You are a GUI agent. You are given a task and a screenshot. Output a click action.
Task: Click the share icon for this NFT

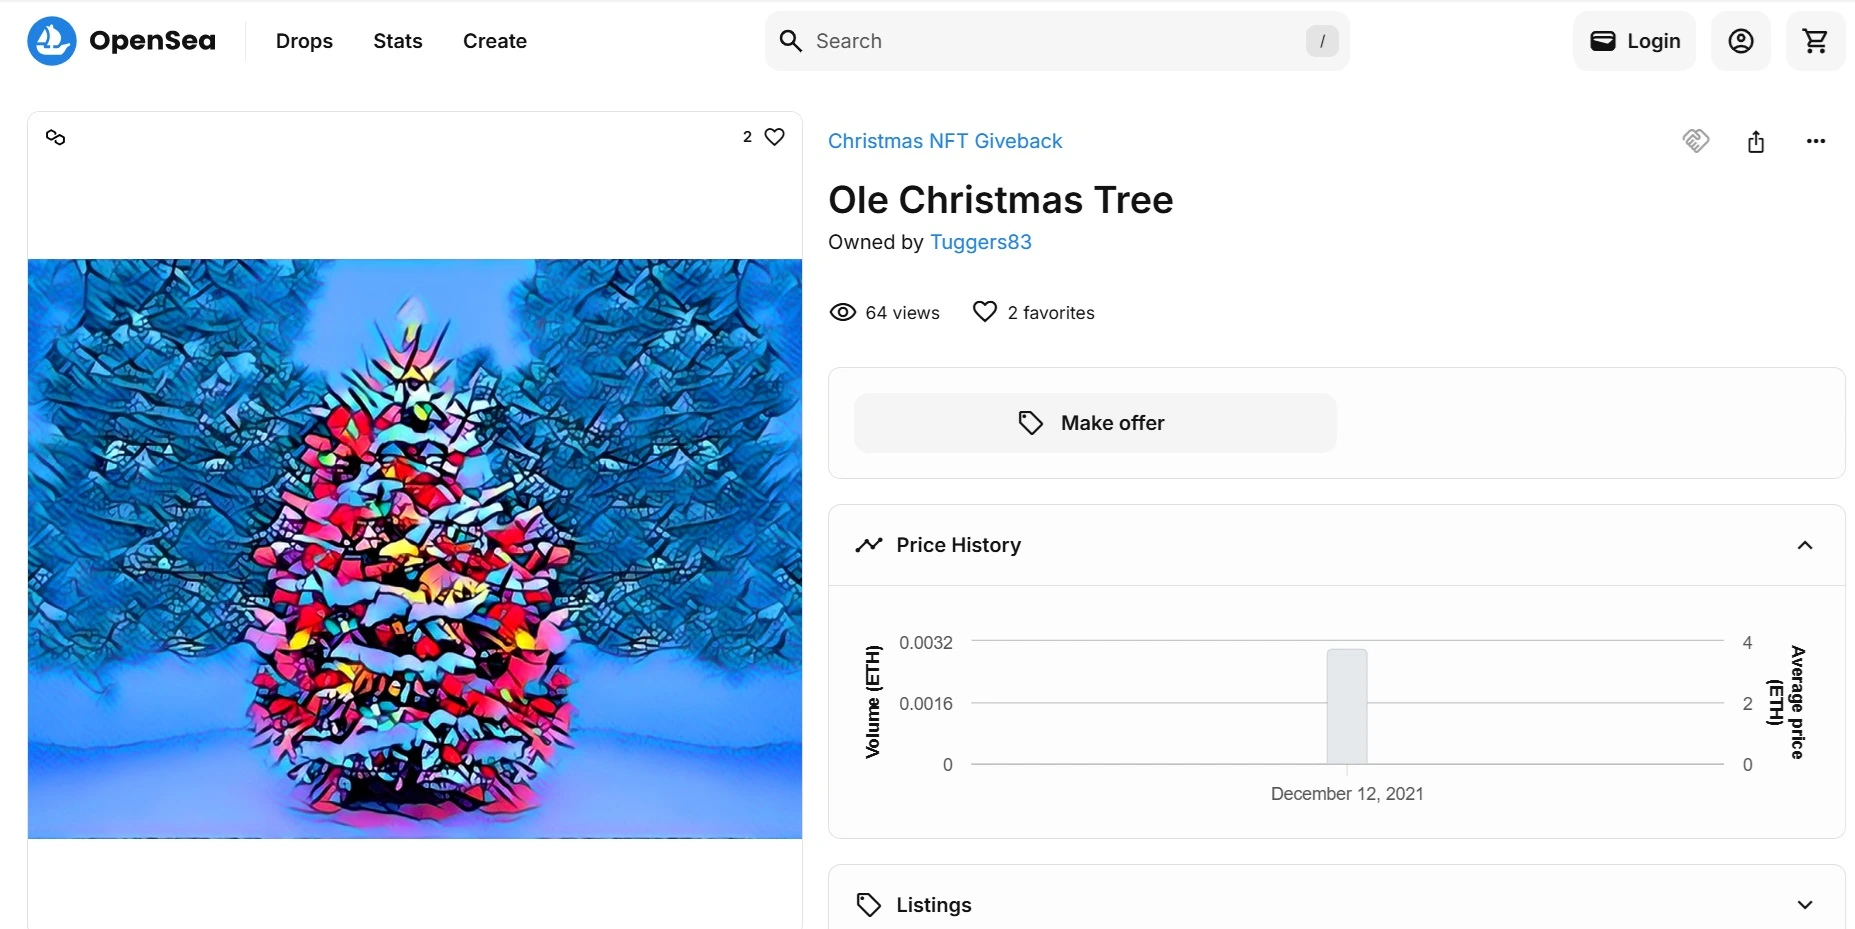(1756, 141)
